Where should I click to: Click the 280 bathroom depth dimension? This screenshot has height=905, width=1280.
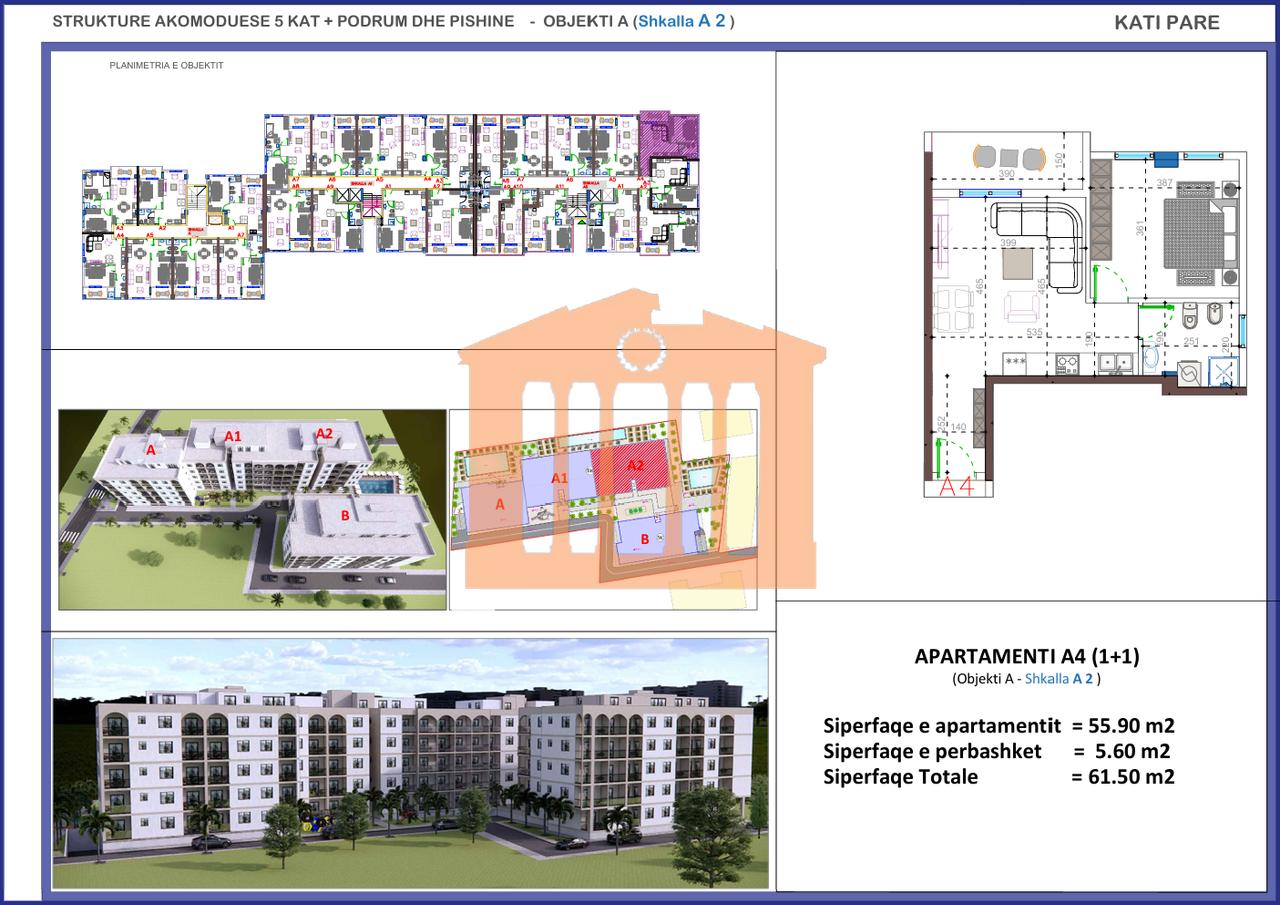[1225, 345]
